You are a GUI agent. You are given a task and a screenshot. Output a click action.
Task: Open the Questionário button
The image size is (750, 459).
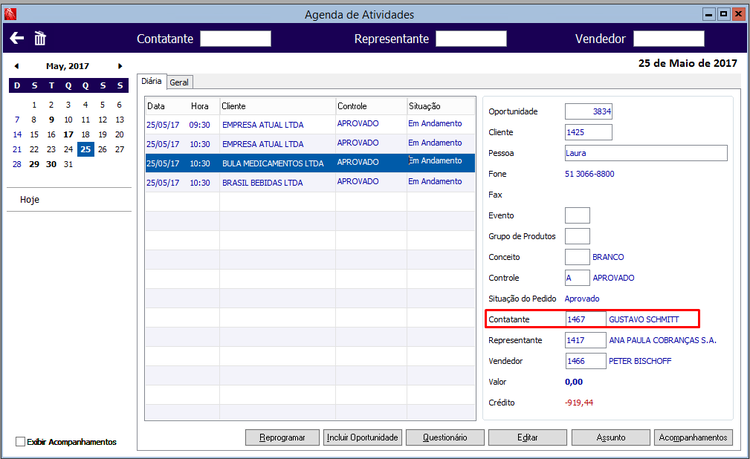(445, 437)
